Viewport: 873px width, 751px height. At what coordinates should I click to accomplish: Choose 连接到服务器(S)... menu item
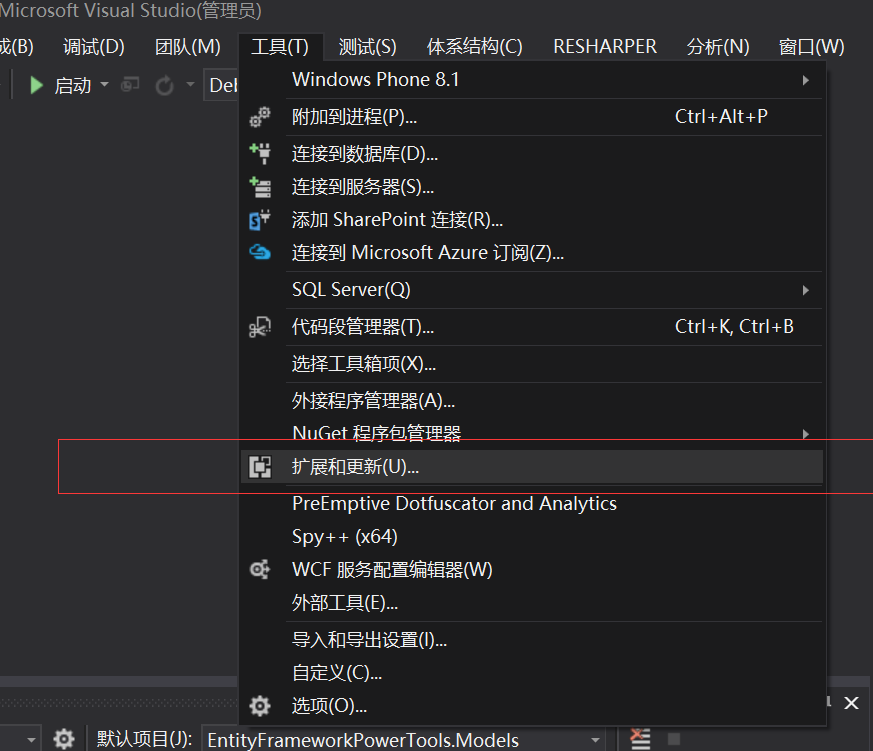point(532,187)
